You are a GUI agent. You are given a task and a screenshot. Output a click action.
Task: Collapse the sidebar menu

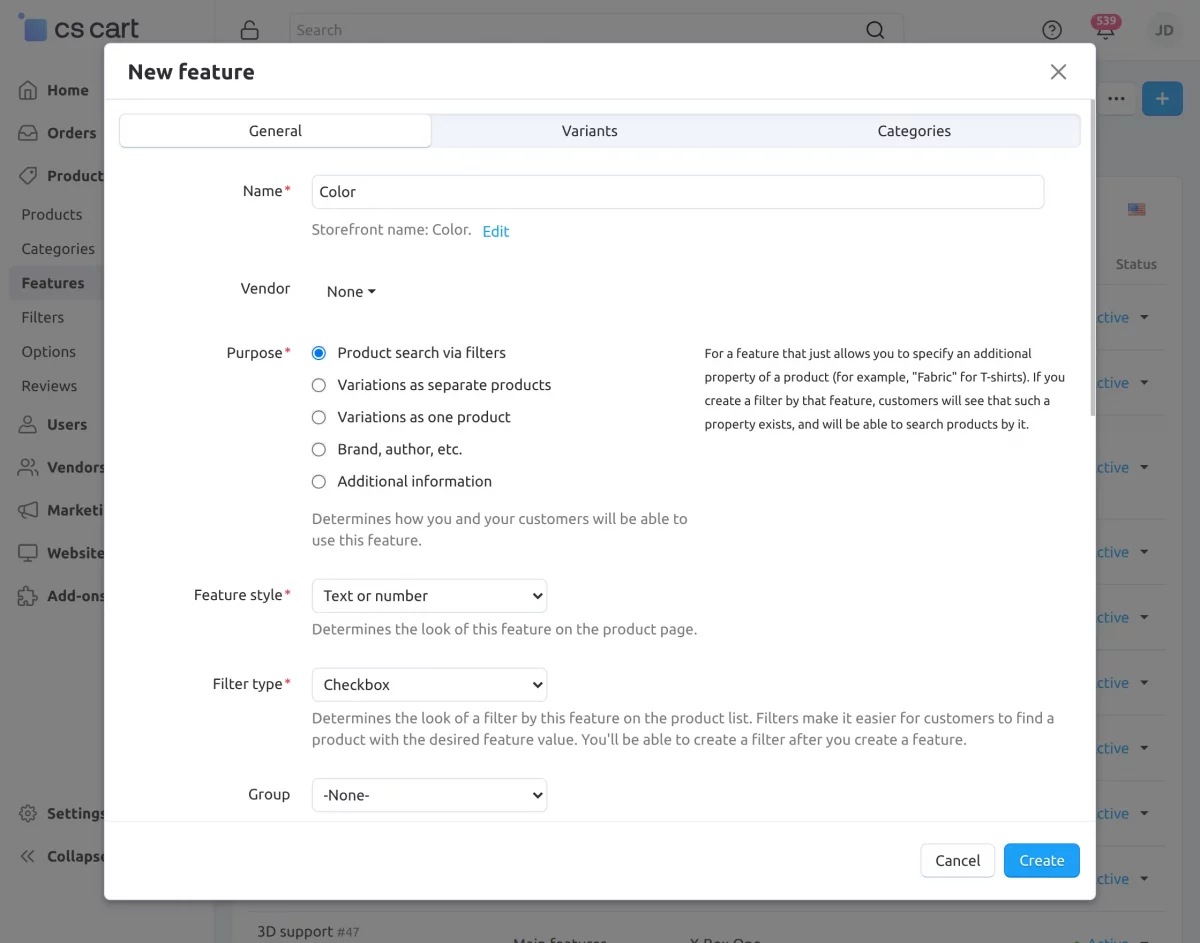[x=61, y=856]
